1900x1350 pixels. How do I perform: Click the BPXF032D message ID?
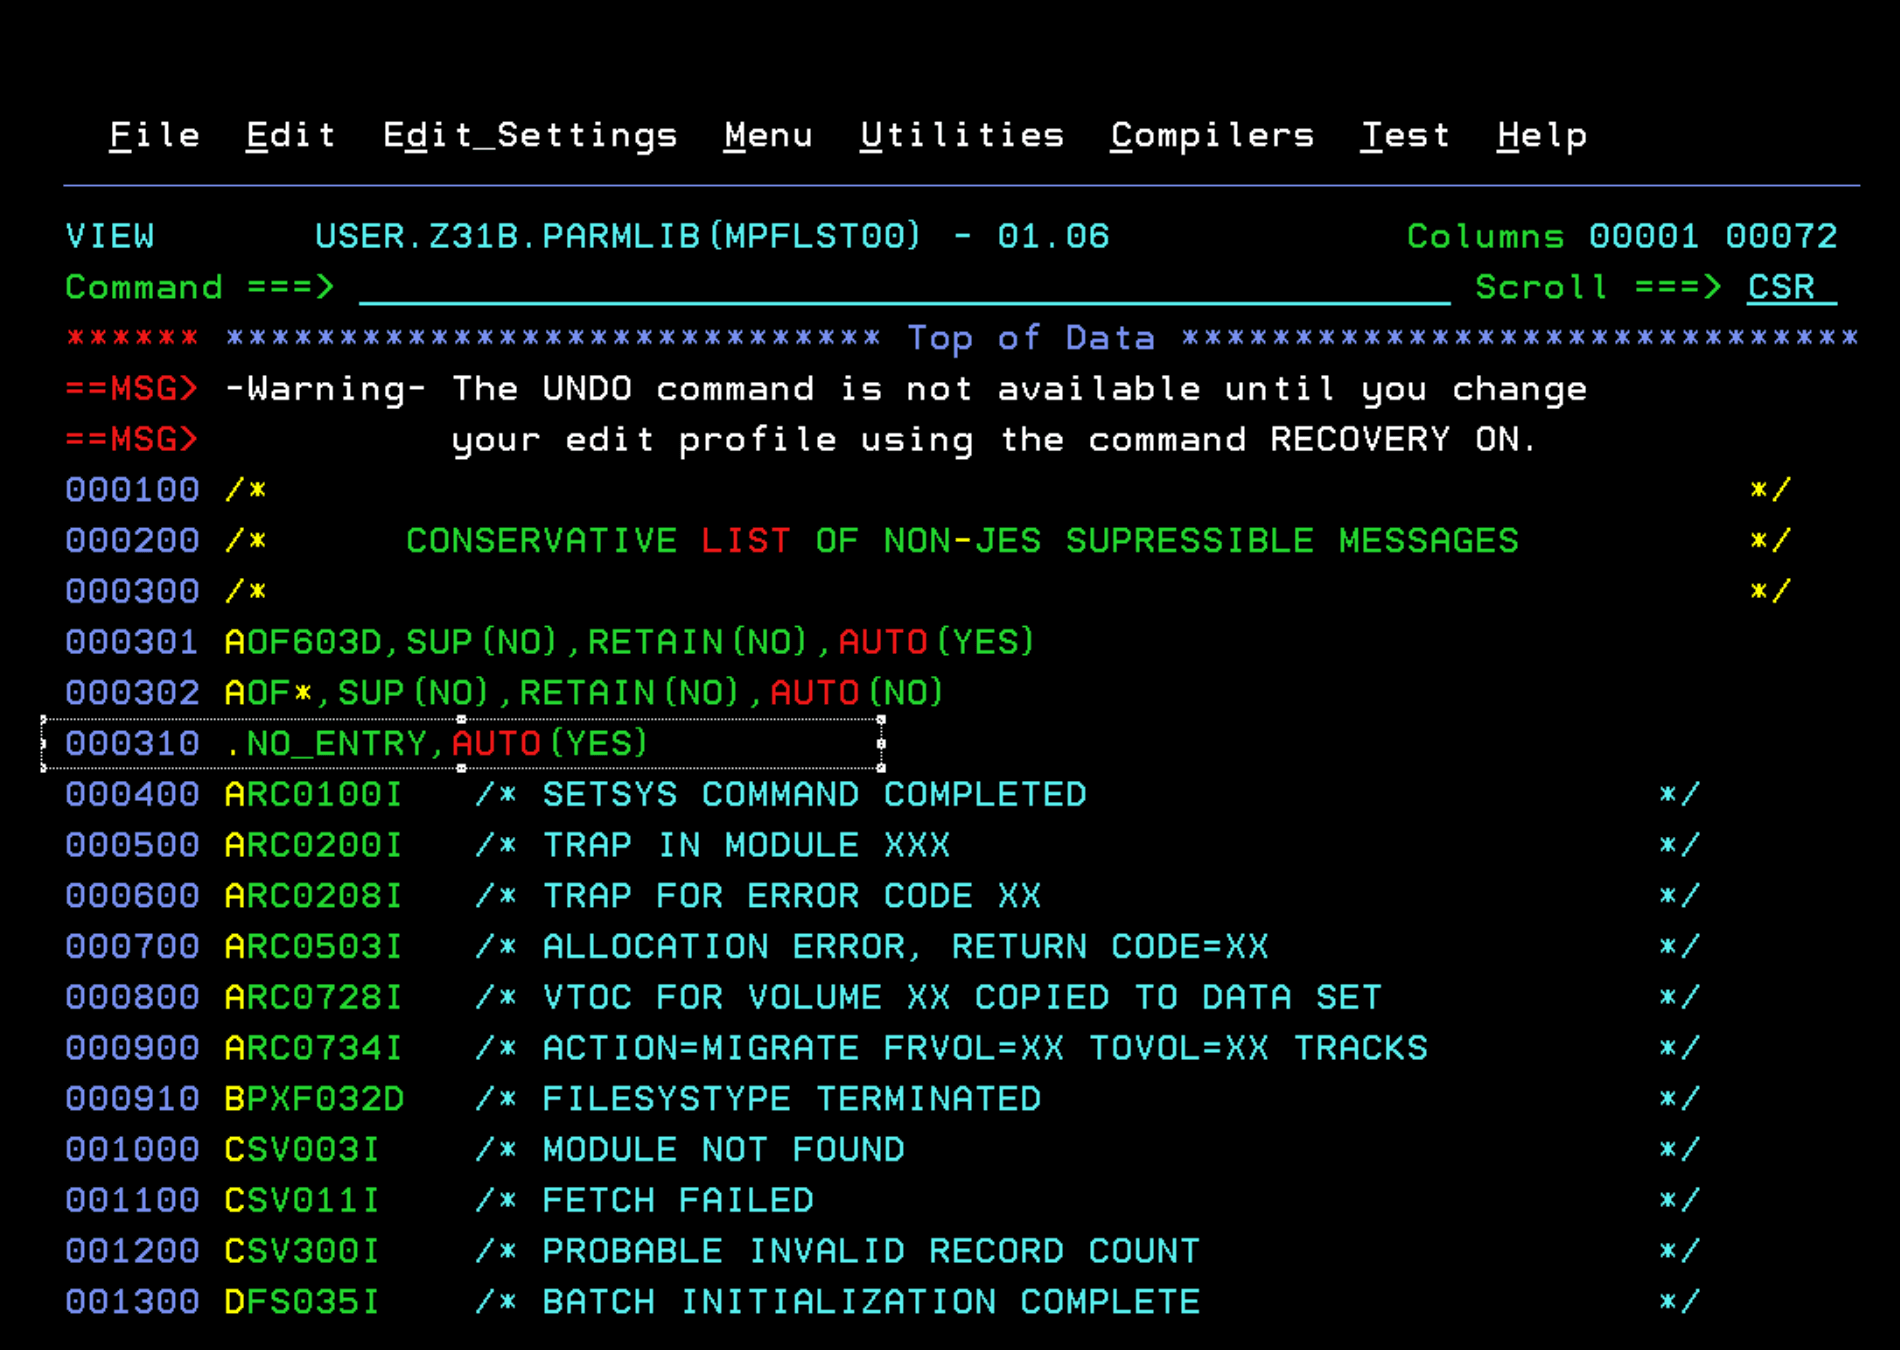coord(313,1099)
